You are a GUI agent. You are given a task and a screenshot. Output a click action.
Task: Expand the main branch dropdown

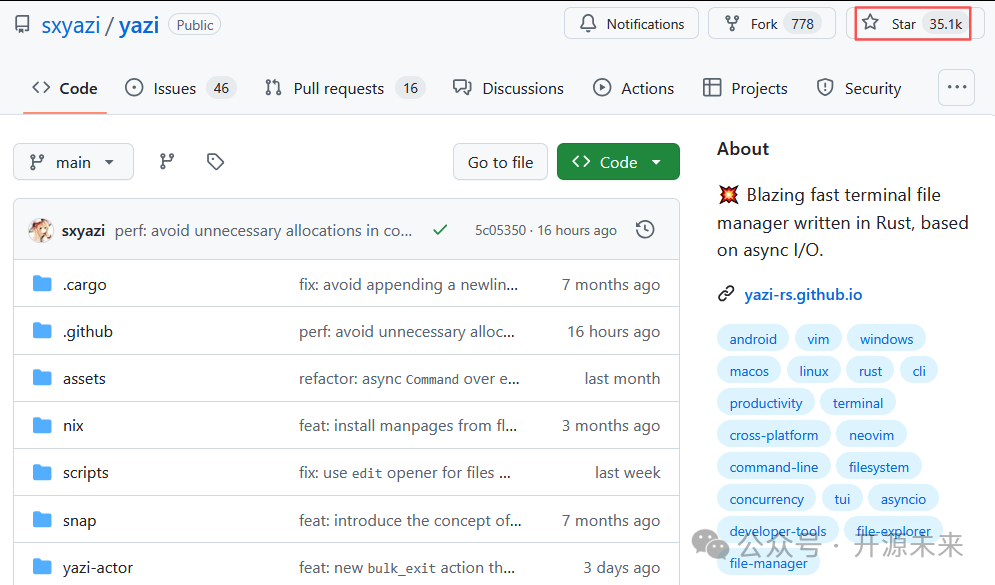click(x=73, y=162)
